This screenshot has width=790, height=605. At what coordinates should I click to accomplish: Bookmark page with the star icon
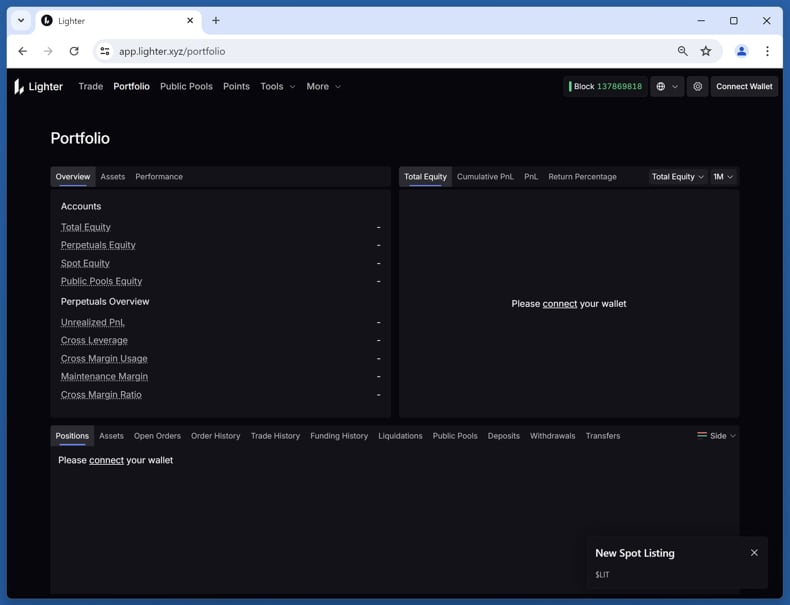click(x=706, y=51)
